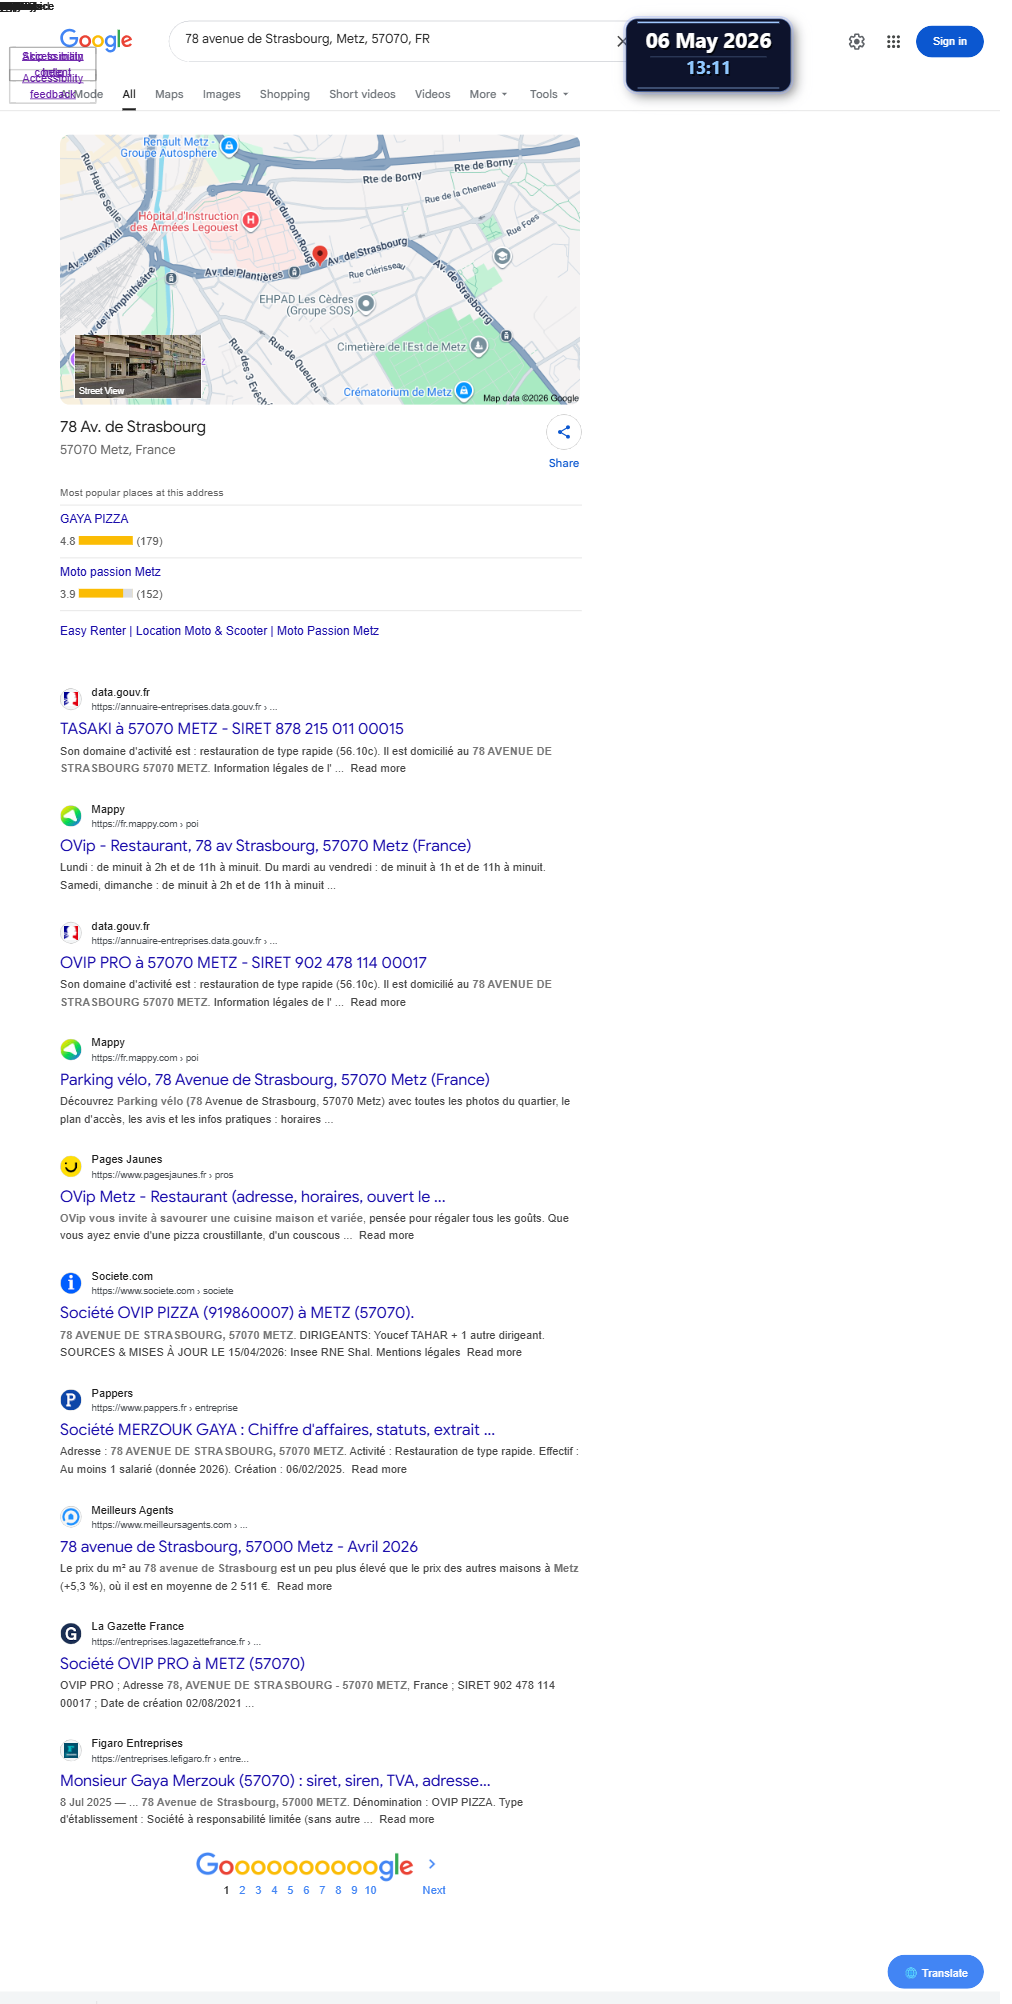Go to results page 2
Viewport: 1012px width, 2004px height.
click(x=242, y=1890)
